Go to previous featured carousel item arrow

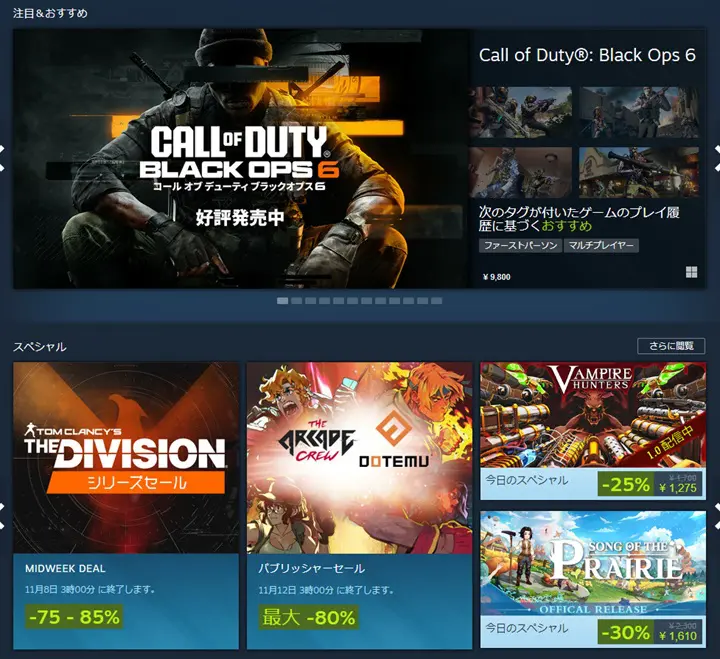tap(2, 158)
